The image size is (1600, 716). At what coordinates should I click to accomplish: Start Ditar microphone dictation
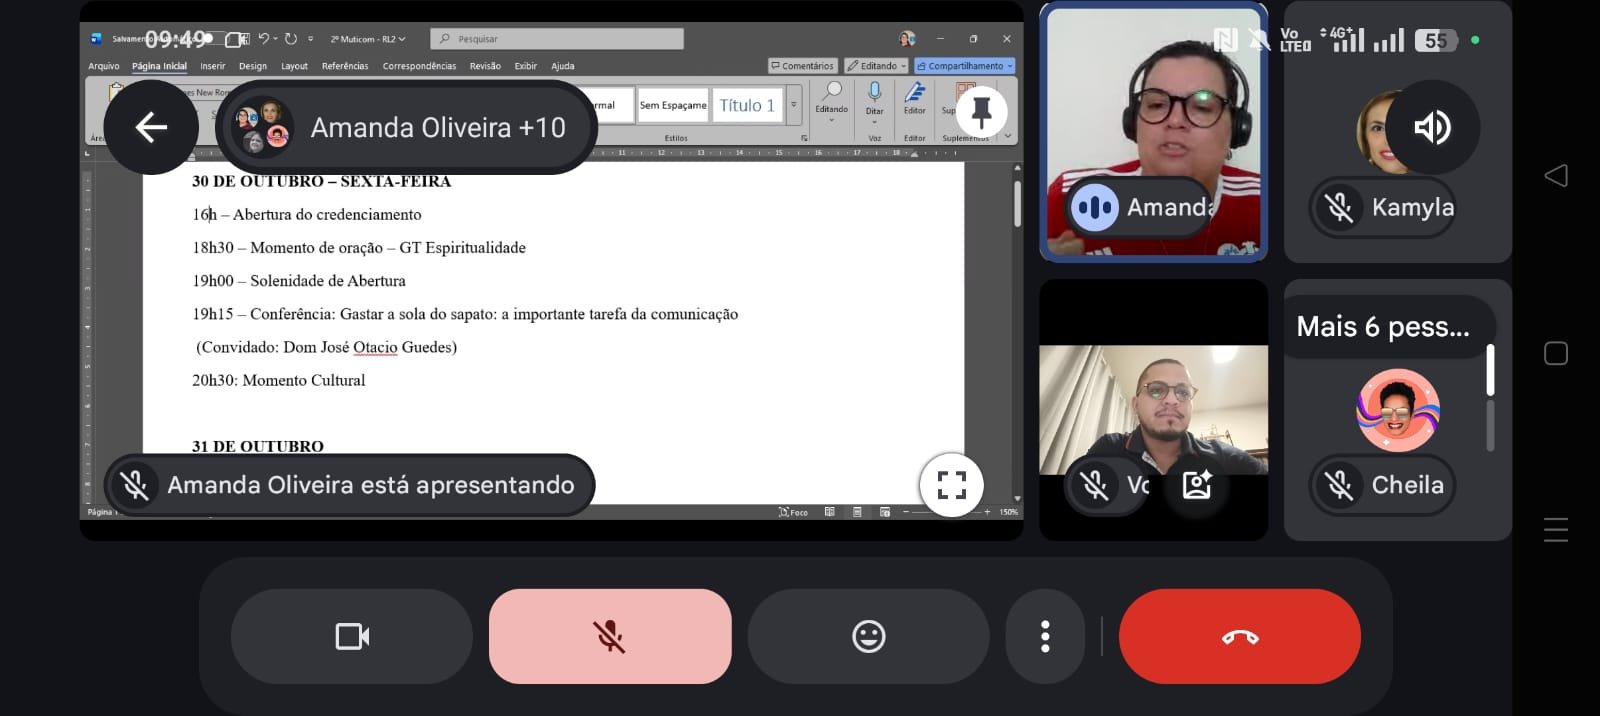(x=874, y=102)
